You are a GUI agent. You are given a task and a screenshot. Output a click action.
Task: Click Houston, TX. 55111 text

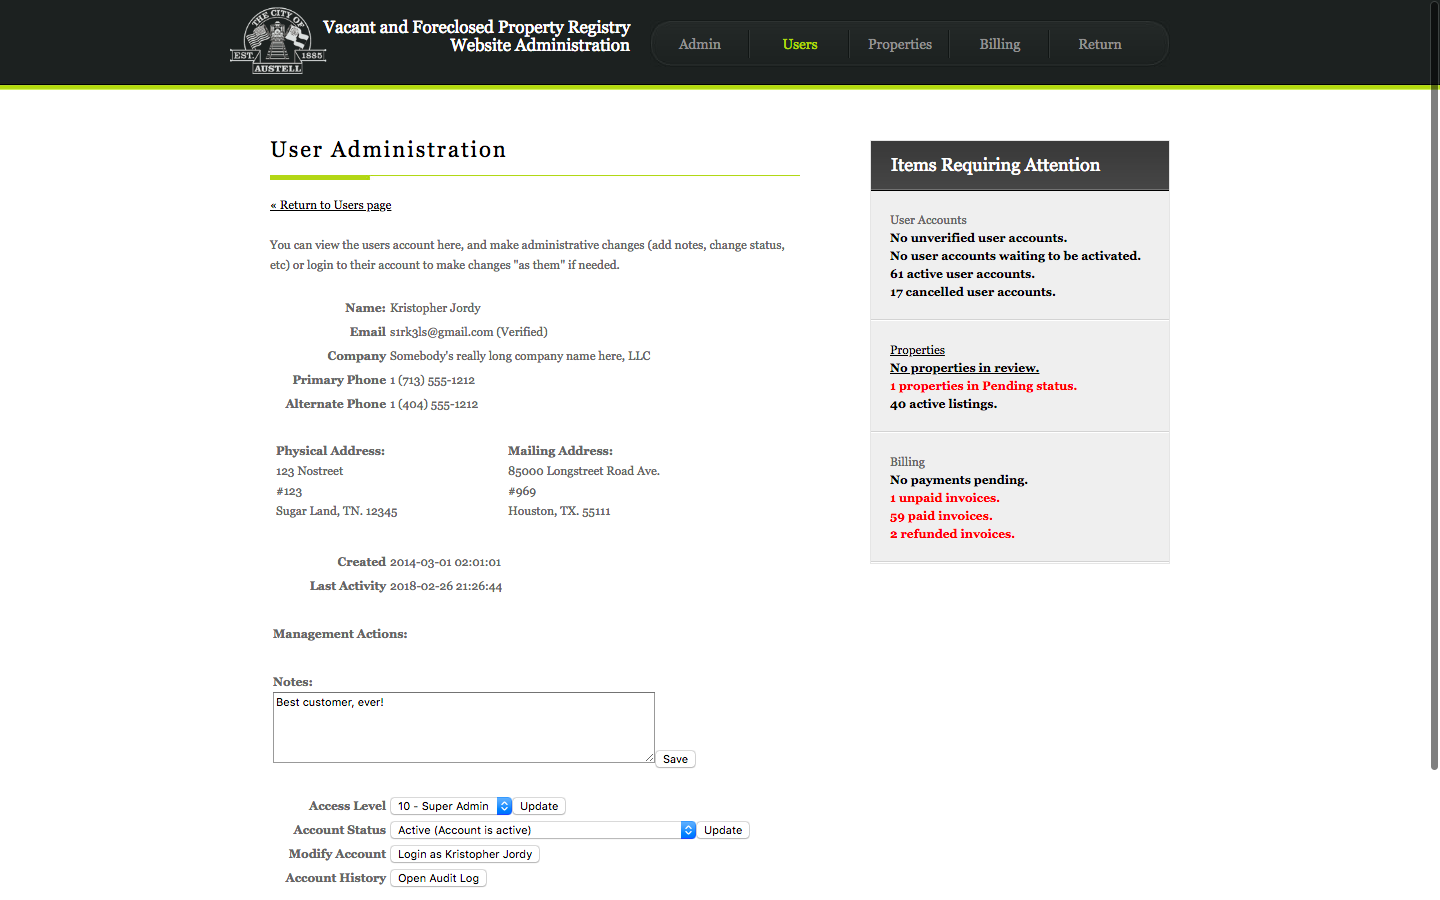click(x=559, y=511)
